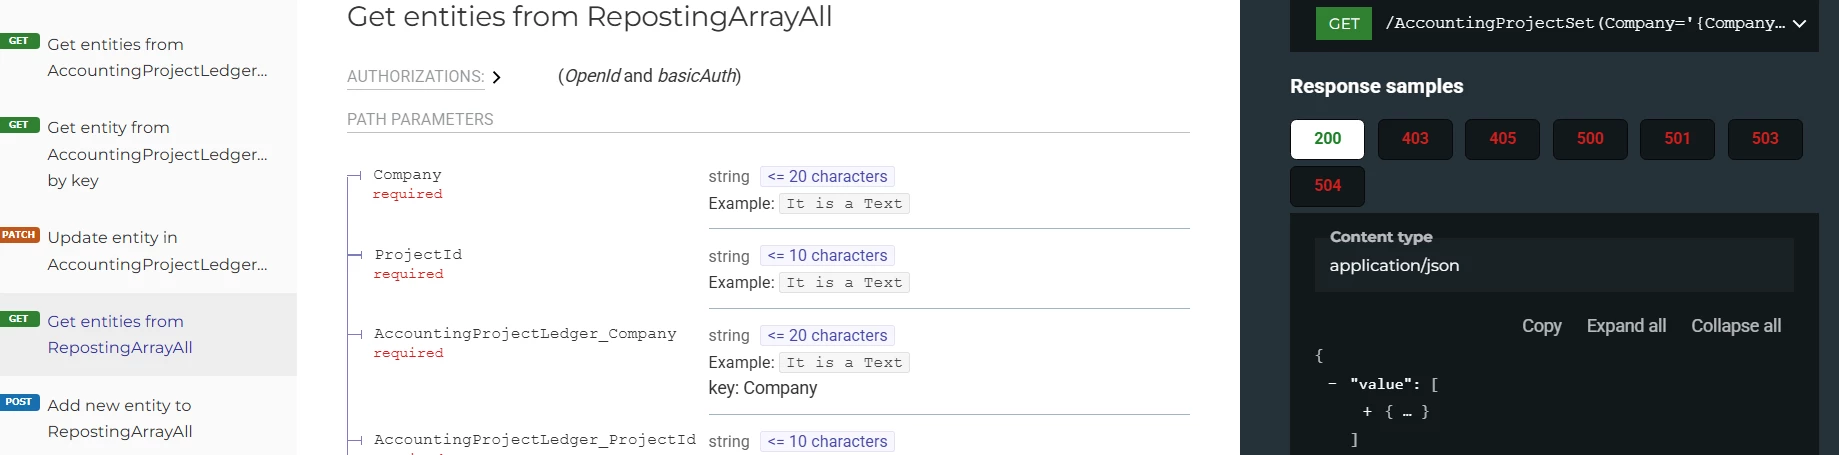The image size is (1839, 455).
Task: Select the 200 response sample tab
Action: pyautogui.click(x=1327, y=139)
